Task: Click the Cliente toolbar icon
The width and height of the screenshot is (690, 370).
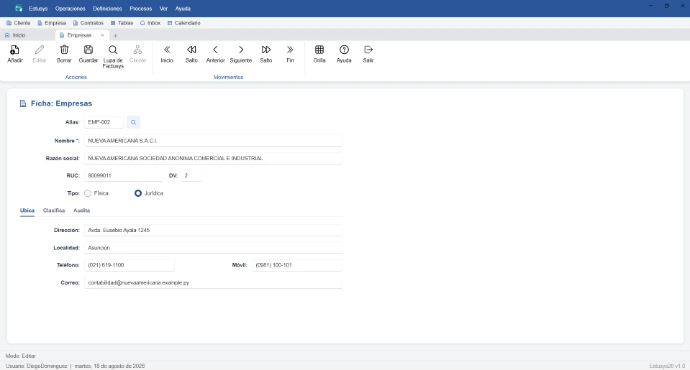Action: coord(138,50)
